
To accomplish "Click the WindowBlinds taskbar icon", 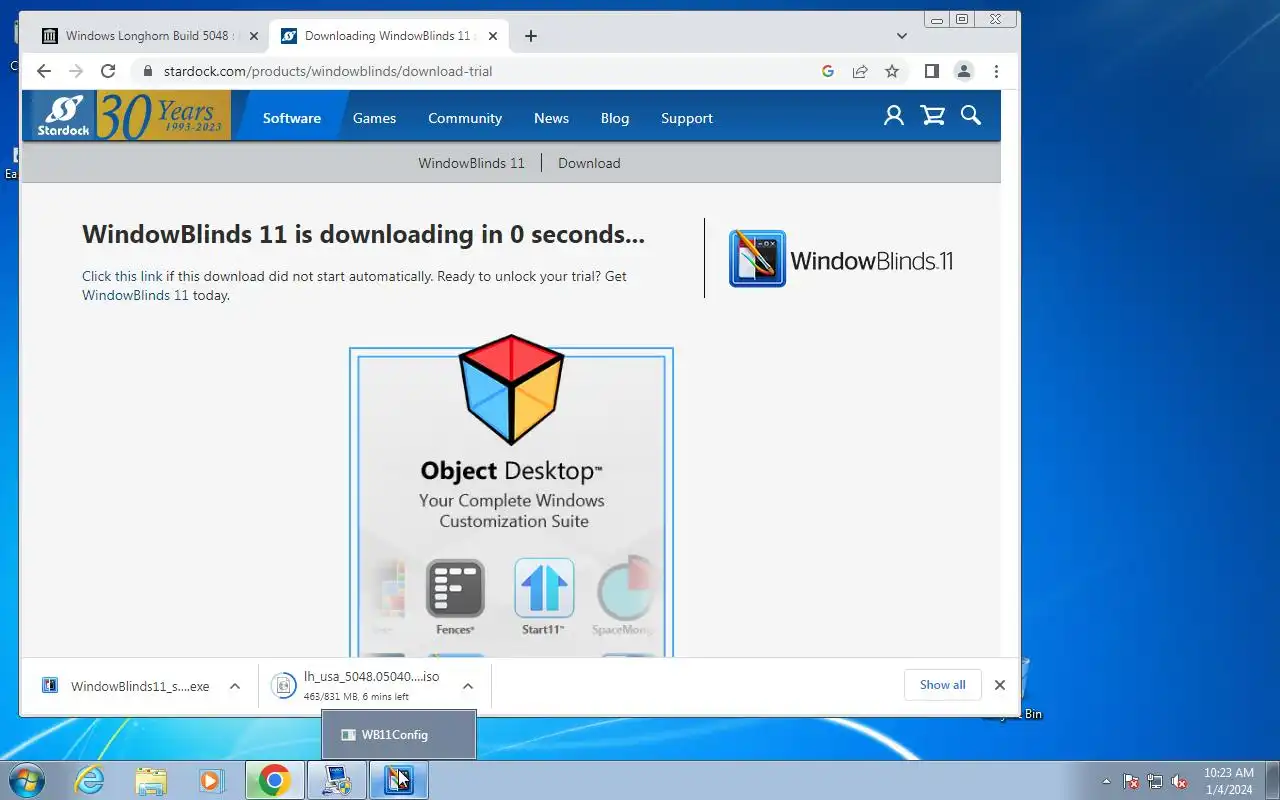I will coord(399,780).
